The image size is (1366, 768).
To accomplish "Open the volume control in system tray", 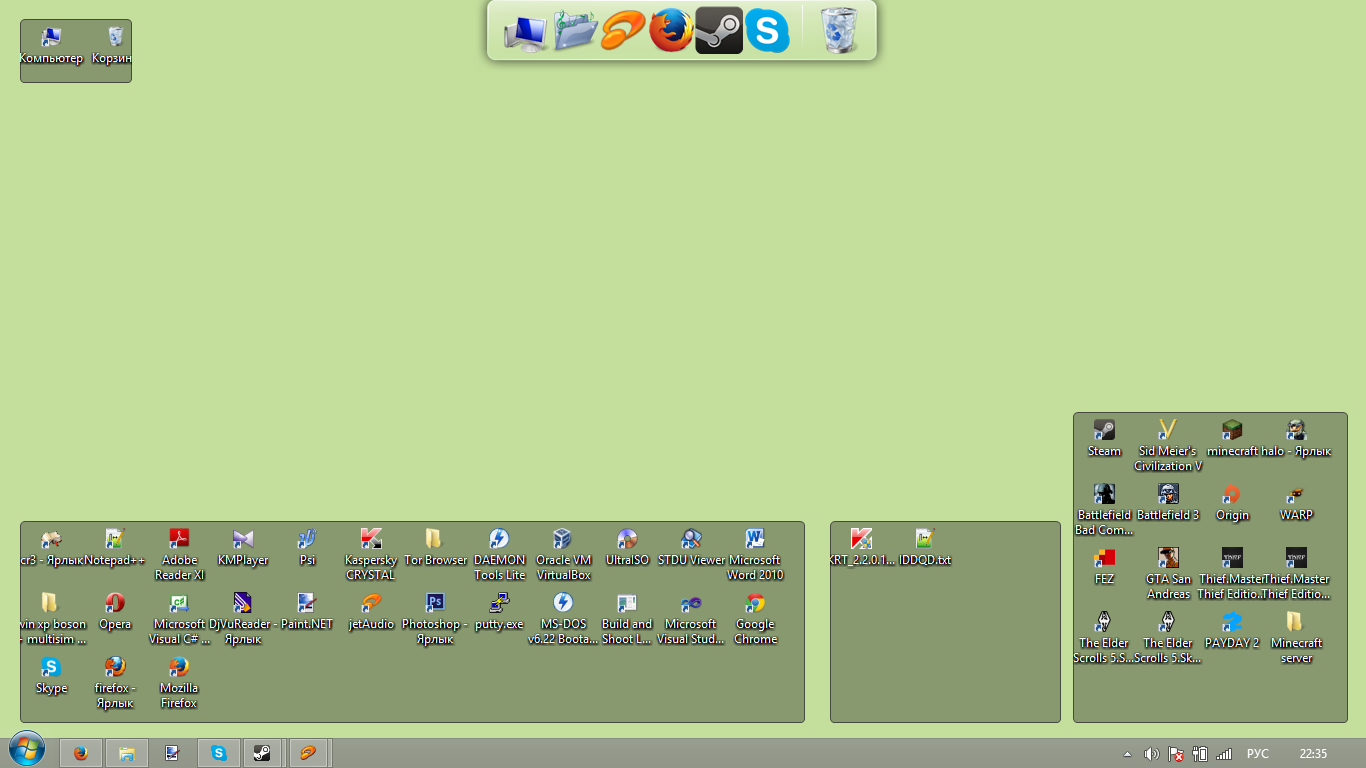I will (1152, 754).
